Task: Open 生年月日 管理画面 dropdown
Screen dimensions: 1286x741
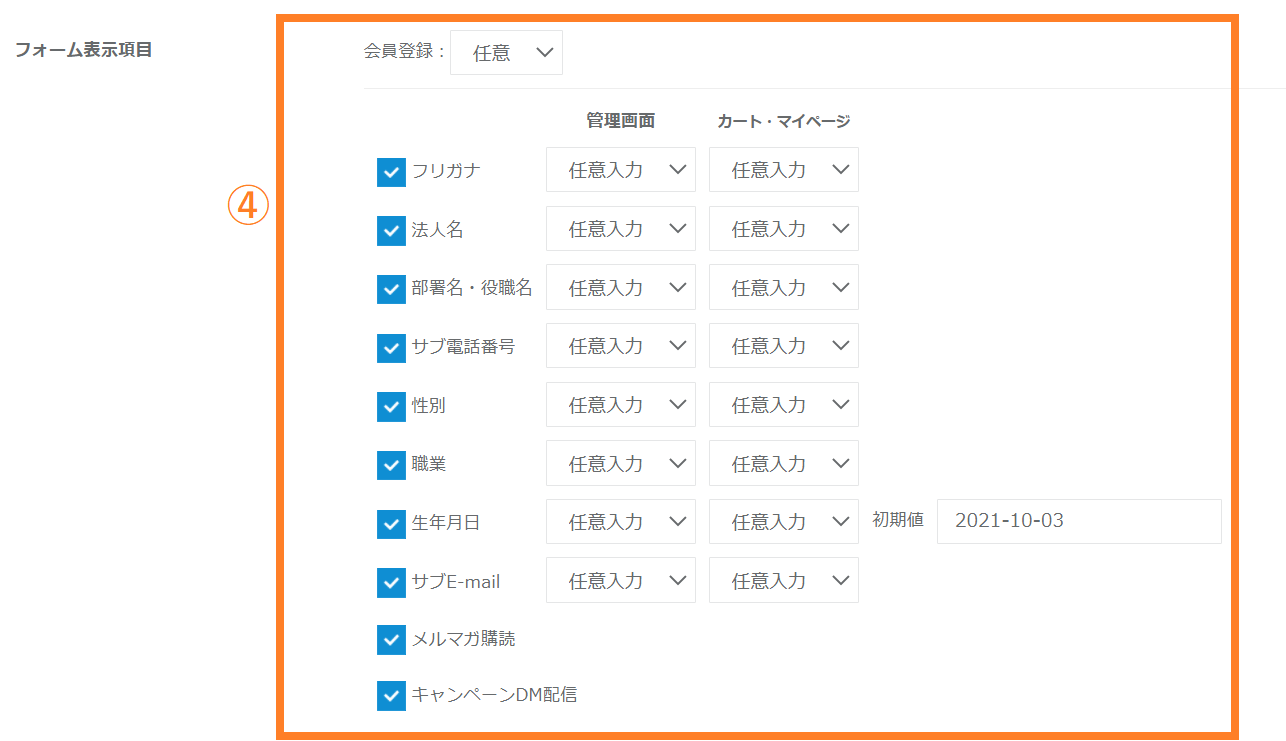Action: click(620, 522)
